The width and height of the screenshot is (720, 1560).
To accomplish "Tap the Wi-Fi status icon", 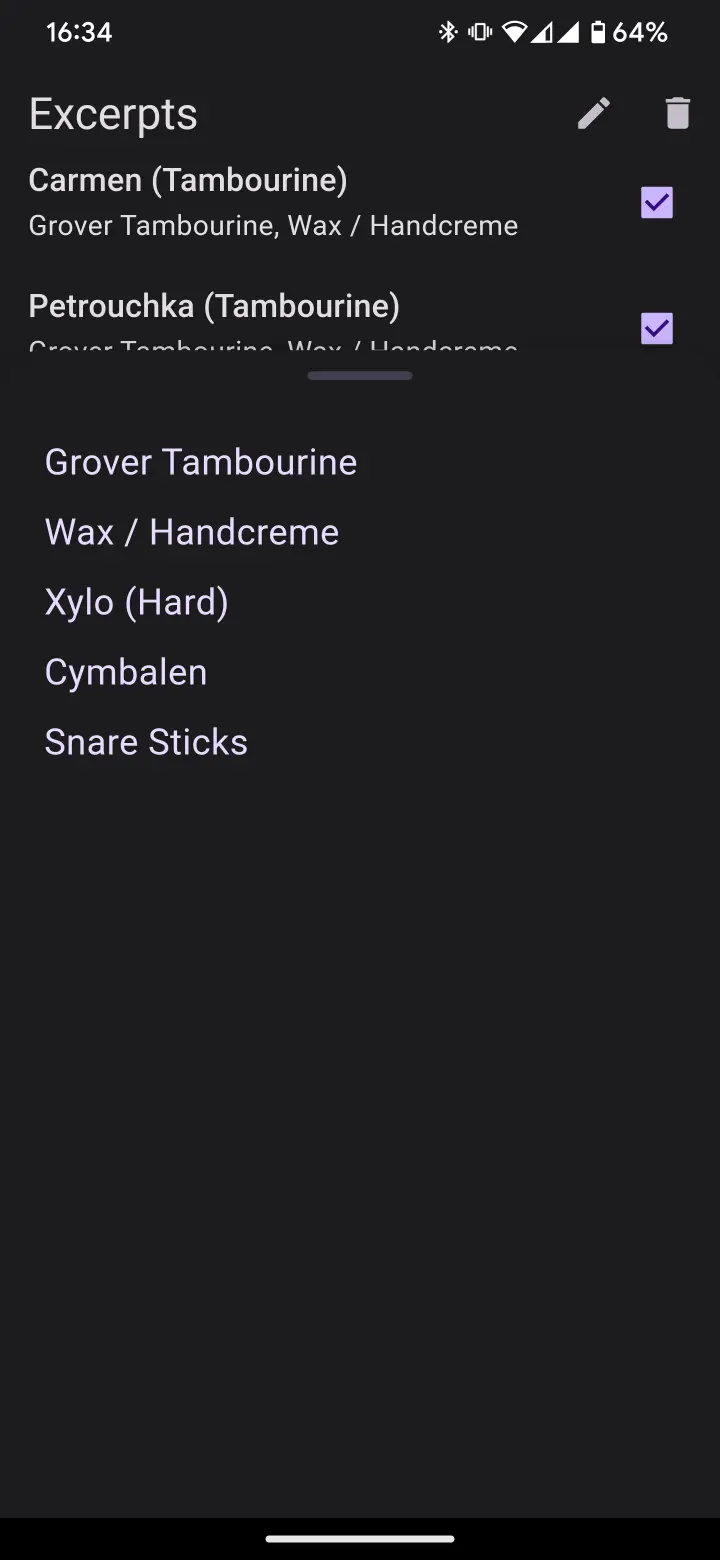I will pyautogui.click(x=514, y=33).
